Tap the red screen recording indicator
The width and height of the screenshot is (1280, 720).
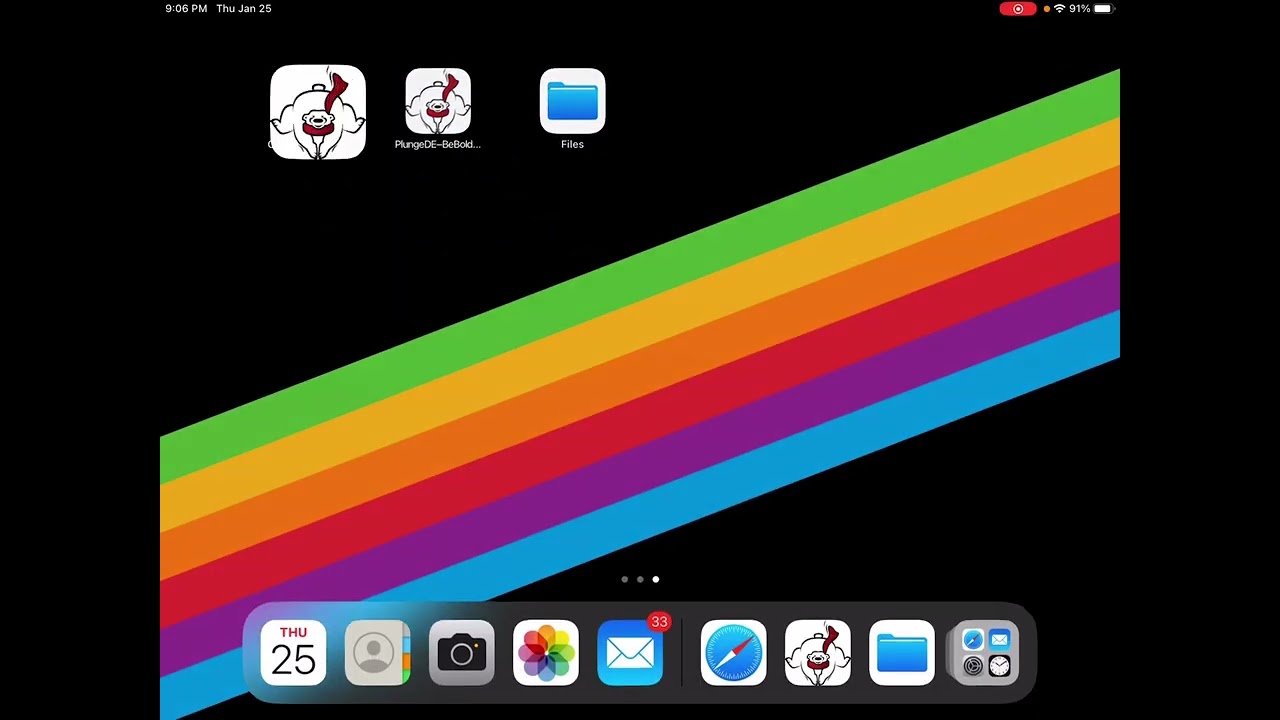coord(1018,9)
